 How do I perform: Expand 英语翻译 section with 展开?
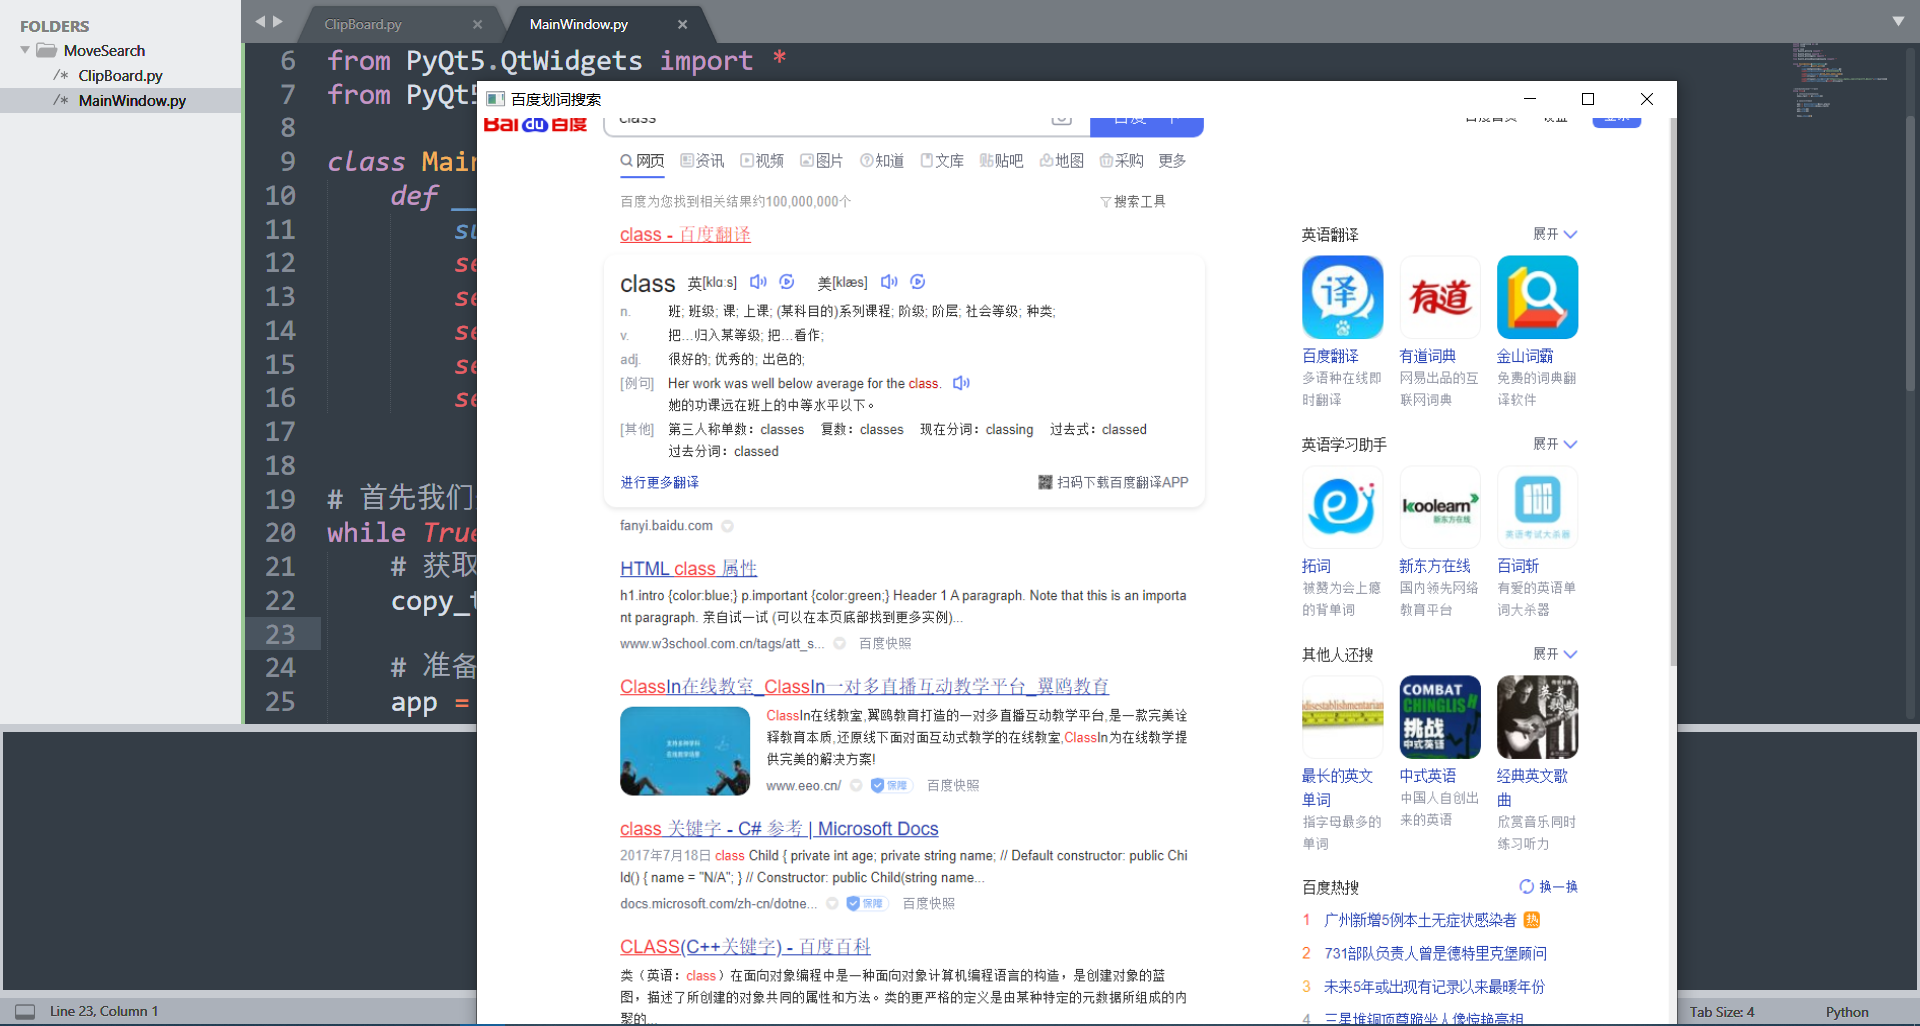tap(1555, 234)
